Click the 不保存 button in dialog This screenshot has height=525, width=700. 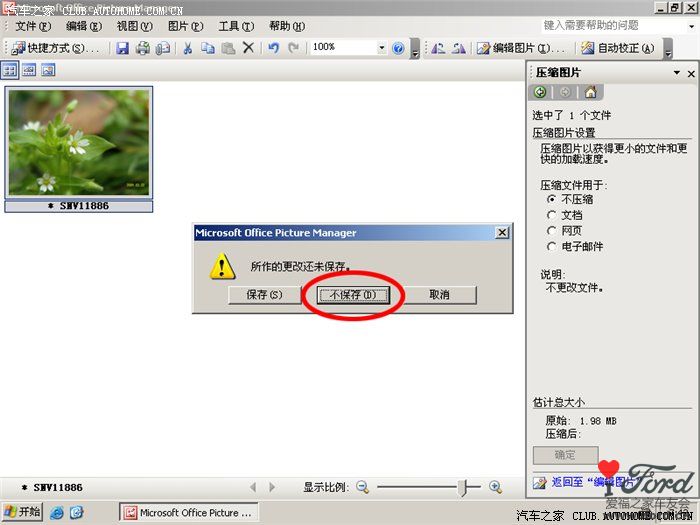[x=353, y=295]
